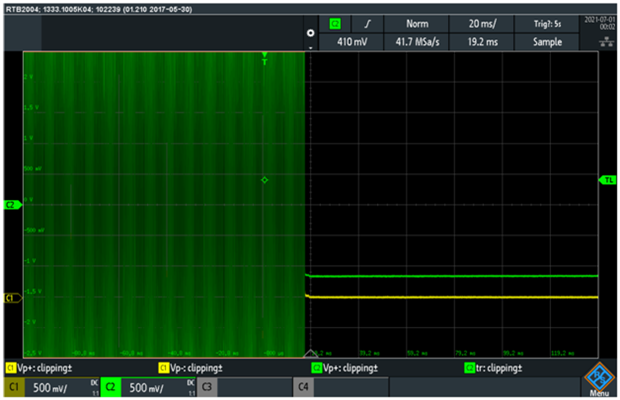620x400 pixels.
Task: Select the C1 Vp+: clipping measurement
Action: [x=39, y=368]
